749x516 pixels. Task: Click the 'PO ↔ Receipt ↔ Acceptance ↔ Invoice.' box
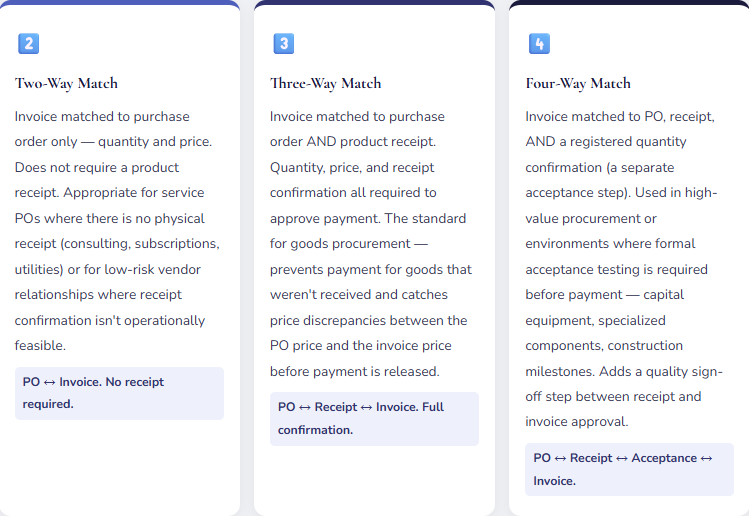(629, 469)
